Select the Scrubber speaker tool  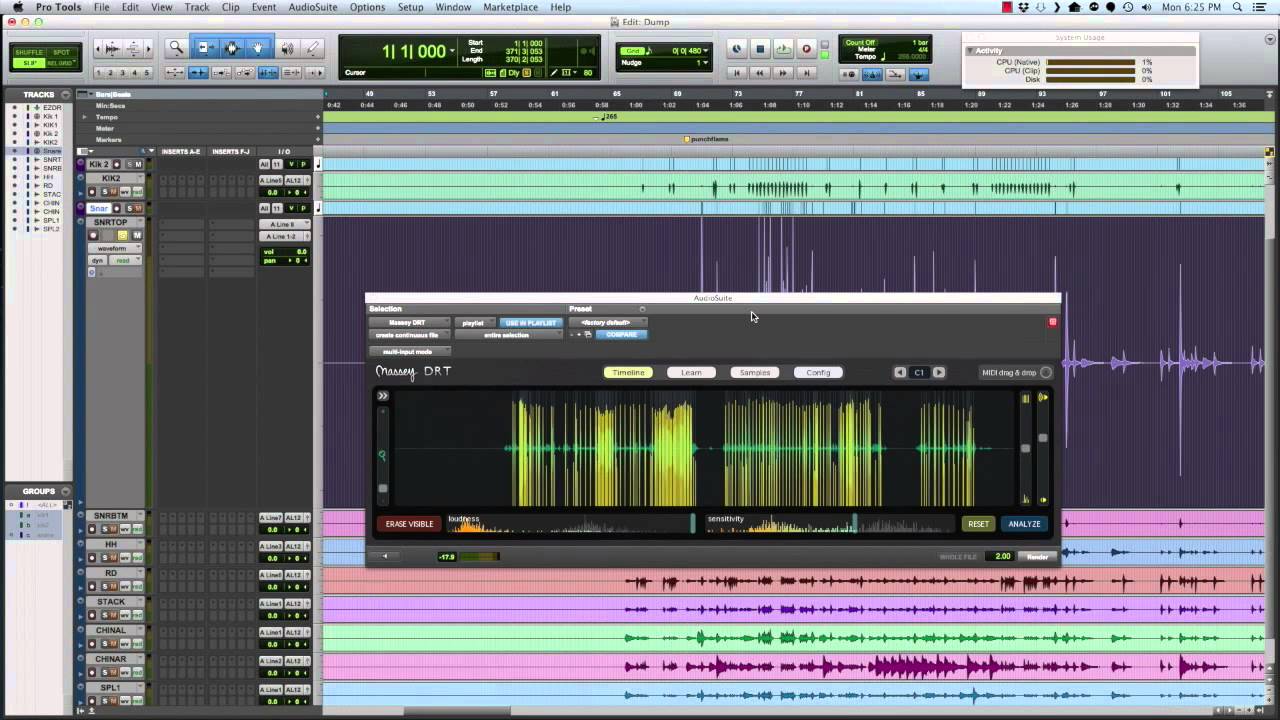click(x=287, y=48)
